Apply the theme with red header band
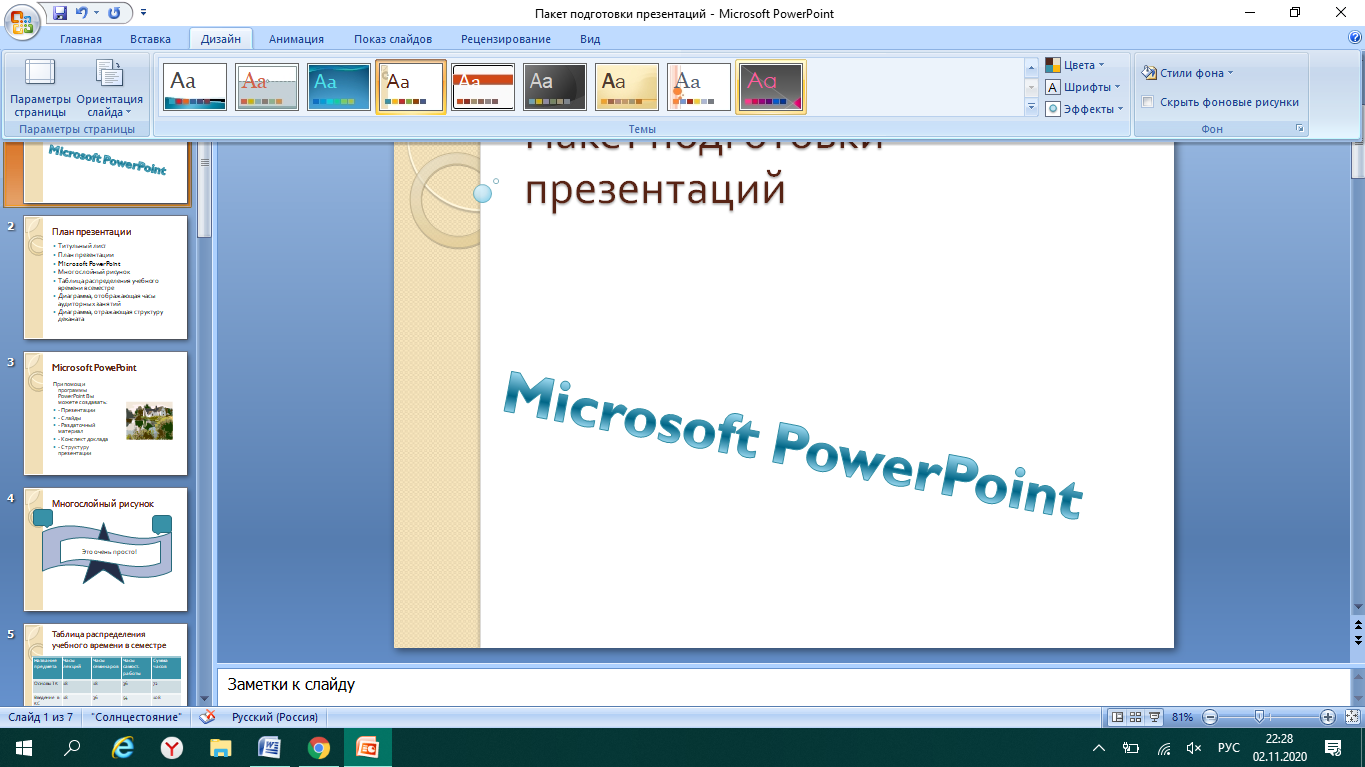1365x767 pixels. click(483, 87)
